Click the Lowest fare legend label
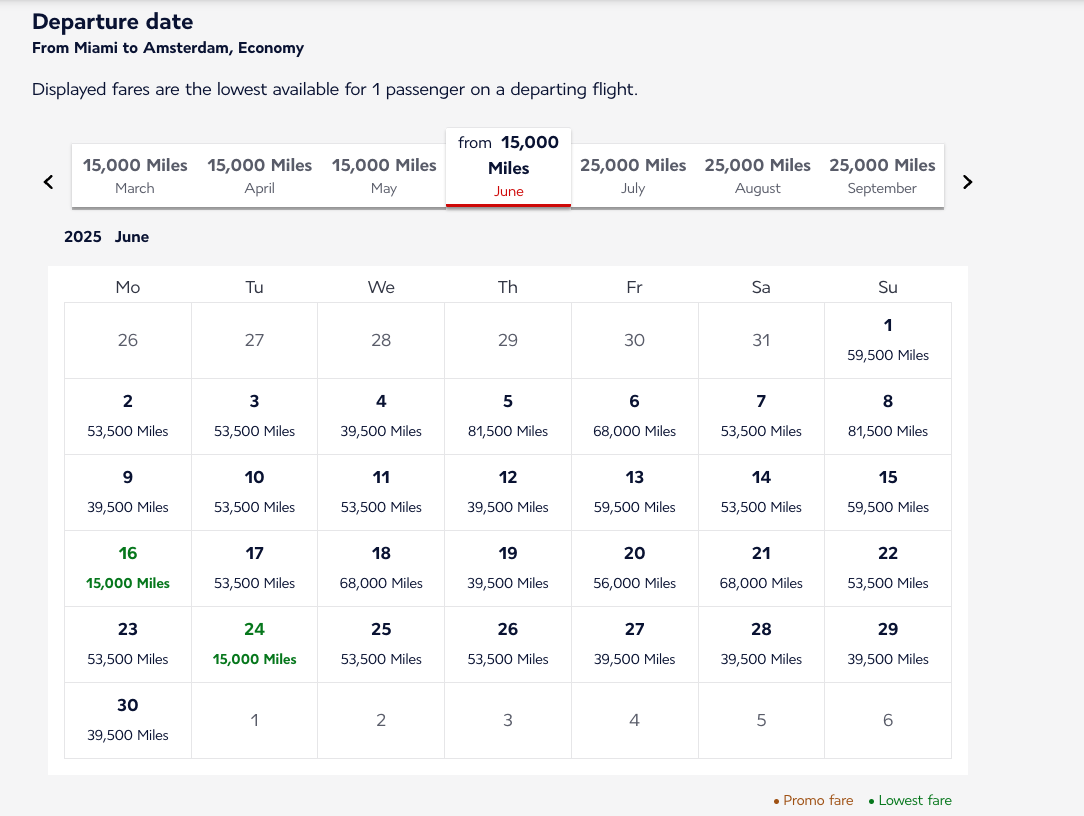 pos(916,800)
